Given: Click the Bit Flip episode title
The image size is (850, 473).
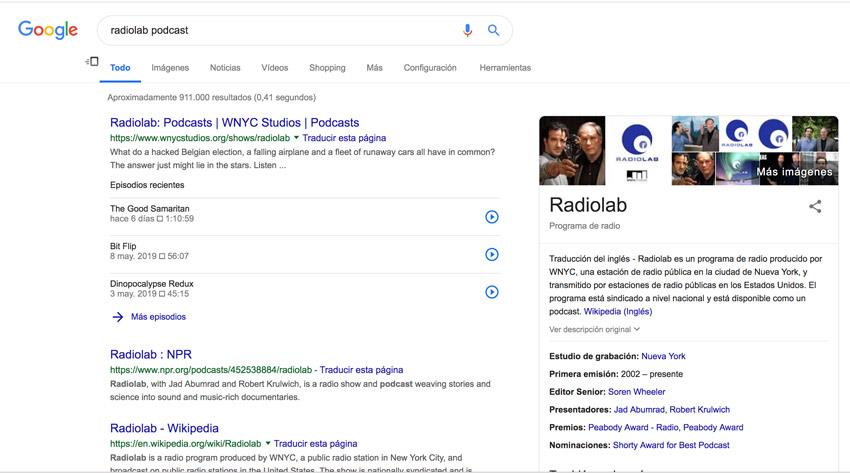Looking at the screenshot, I should click(x=123, y=246).
